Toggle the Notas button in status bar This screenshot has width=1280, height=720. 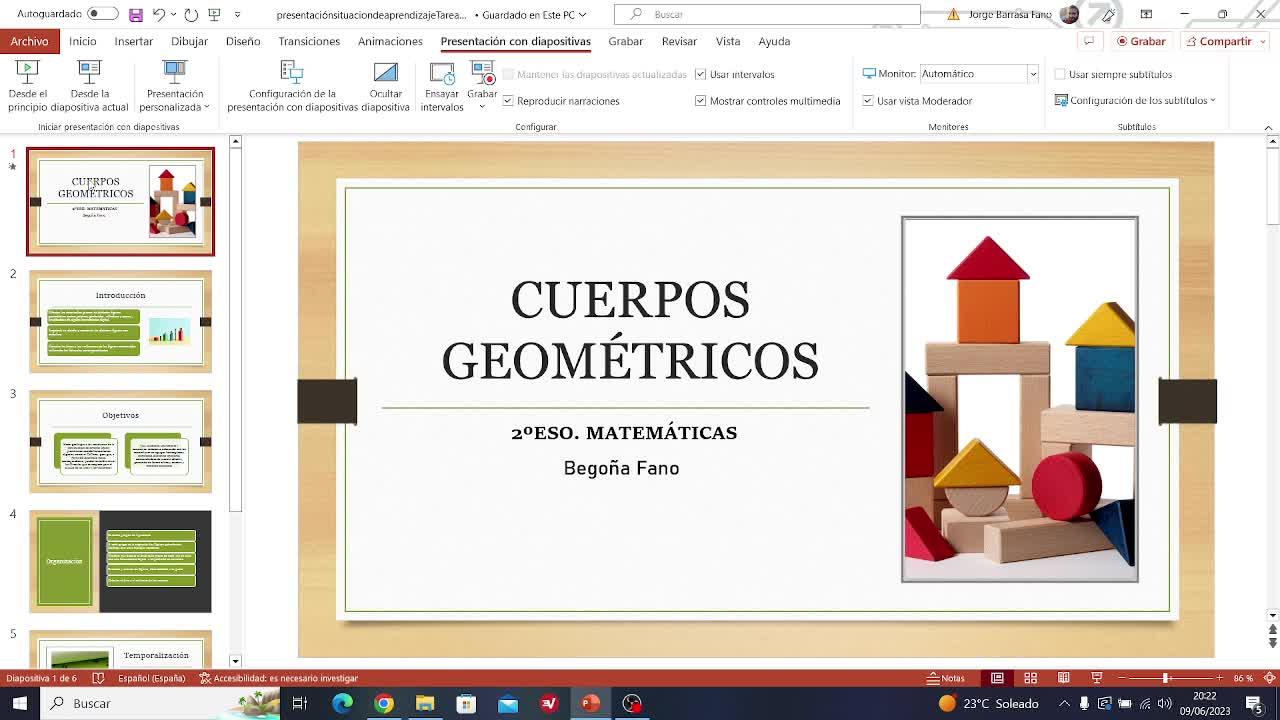point(946,678)
